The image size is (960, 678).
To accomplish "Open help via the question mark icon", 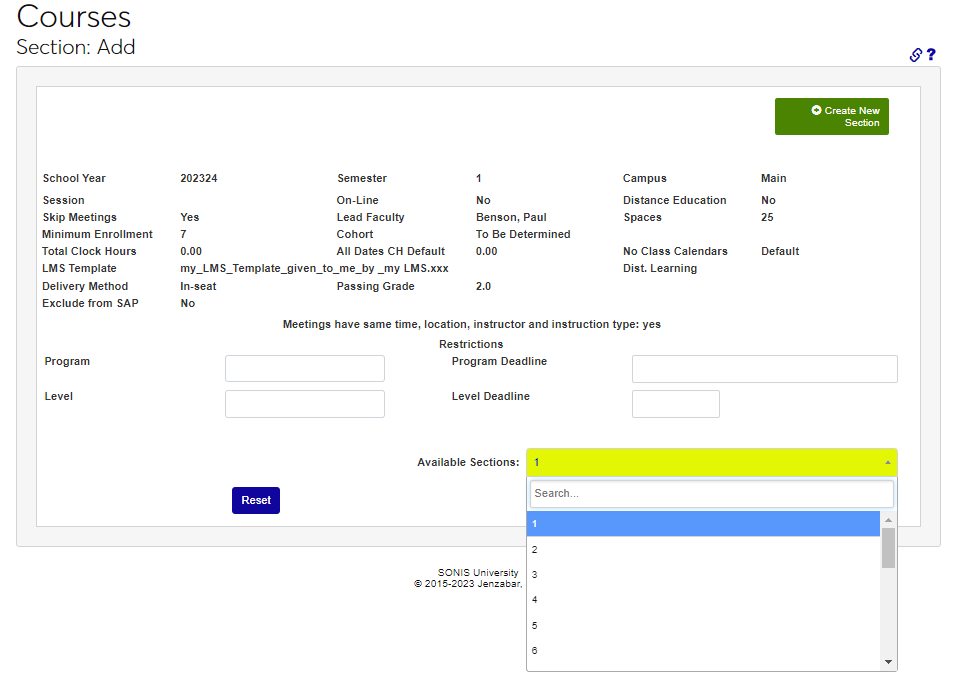I will click(931, 55).
